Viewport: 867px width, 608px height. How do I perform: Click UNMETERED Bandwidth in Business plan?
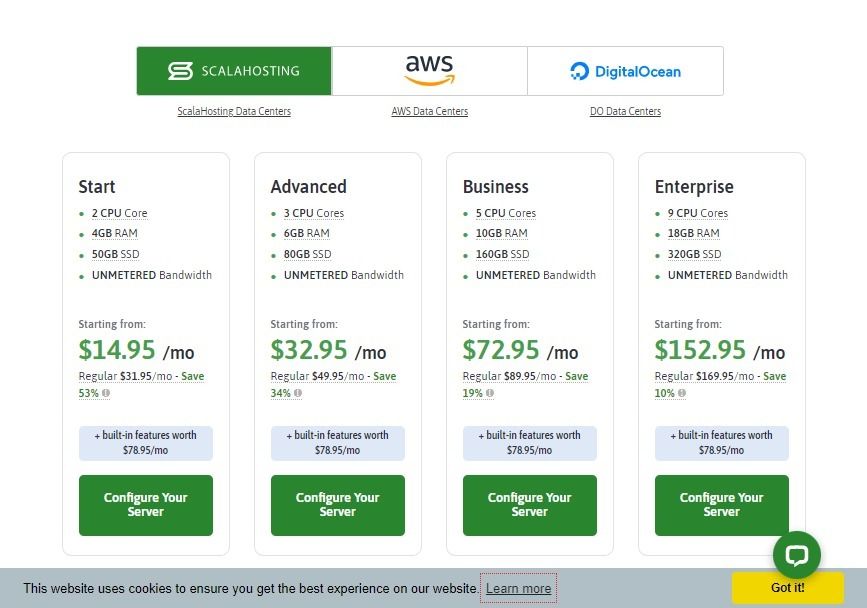[535, 275]
